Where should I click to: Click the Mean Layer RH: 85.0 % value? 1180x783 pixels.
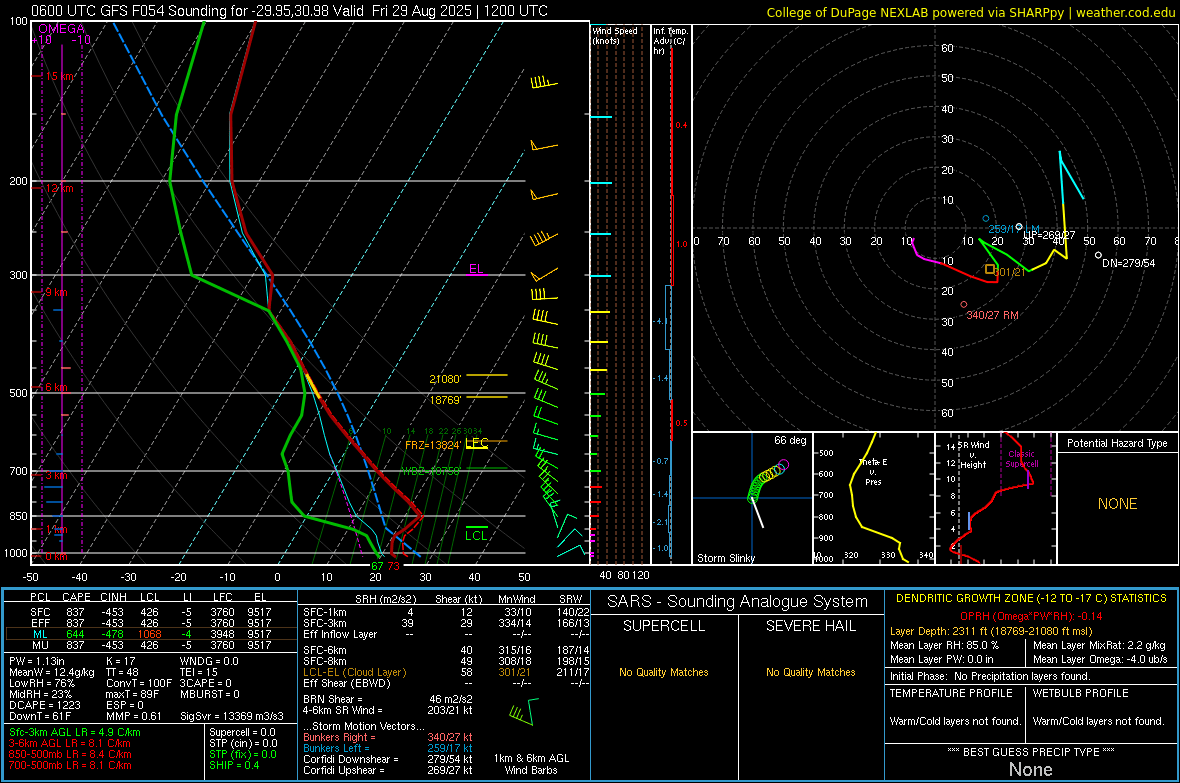pos(944,645)
